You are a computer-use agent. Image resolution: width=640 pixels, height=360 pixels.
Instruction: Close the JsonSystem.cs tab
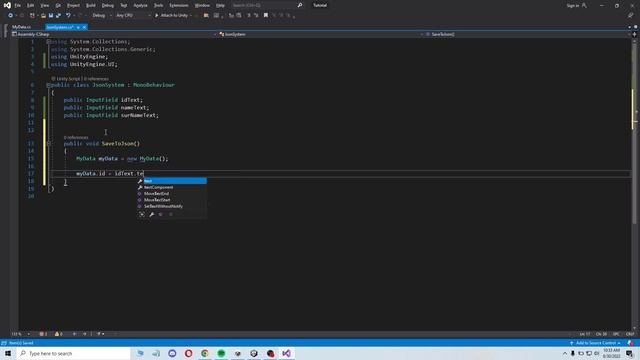point(84,27)
